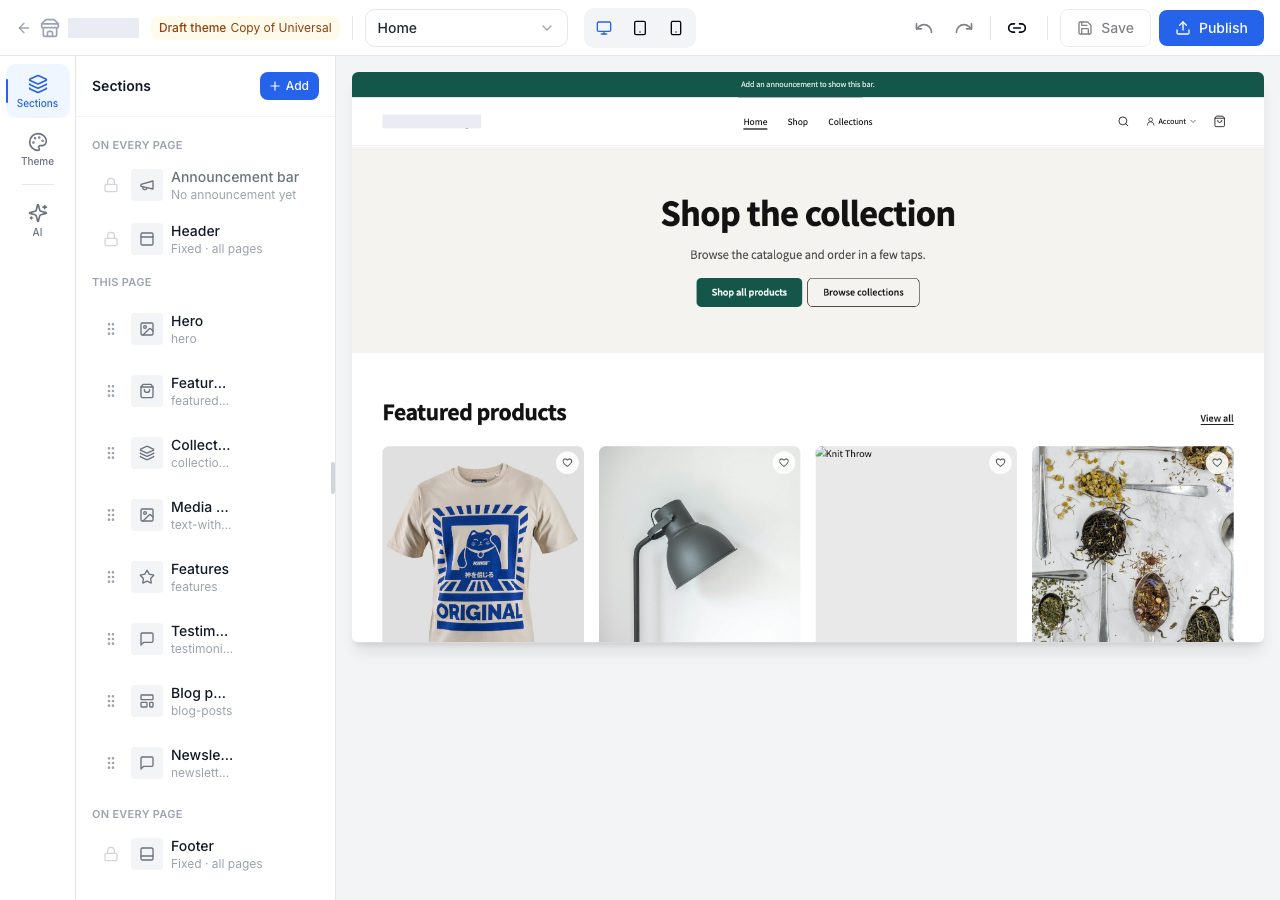This screenshot has height=900, width=1280.
Task: Click Shop in preview navigation
Action: [797, 122]
